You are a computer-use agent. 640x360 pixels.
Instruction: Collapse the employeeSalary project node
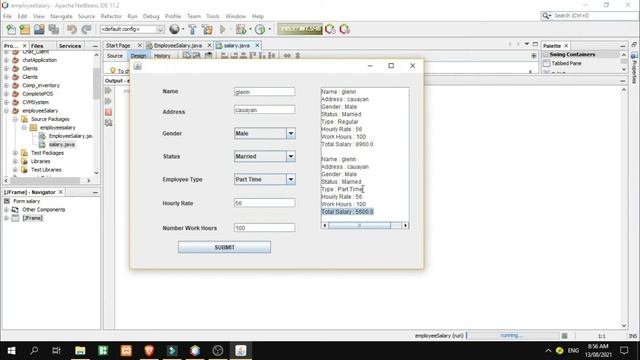point(6,111)
